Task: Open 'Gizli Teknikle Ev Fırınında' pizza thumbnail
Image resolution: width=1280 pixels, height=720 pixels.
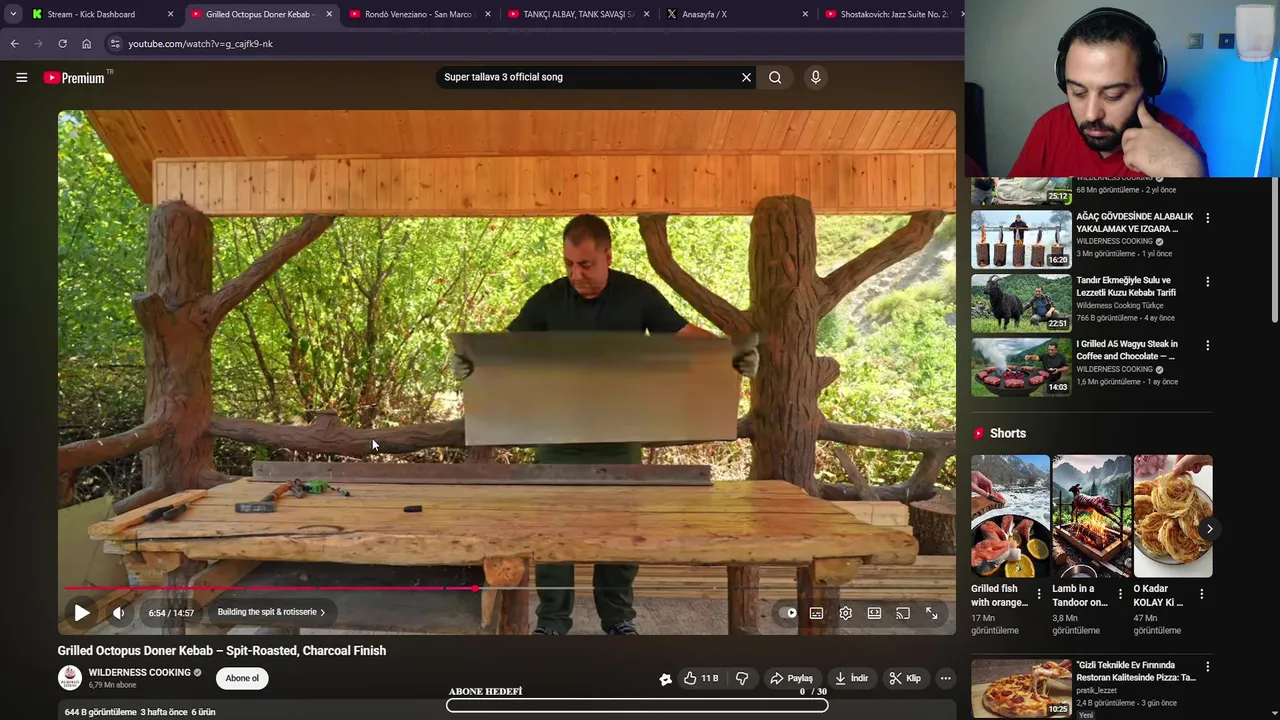Action: 1021,688
